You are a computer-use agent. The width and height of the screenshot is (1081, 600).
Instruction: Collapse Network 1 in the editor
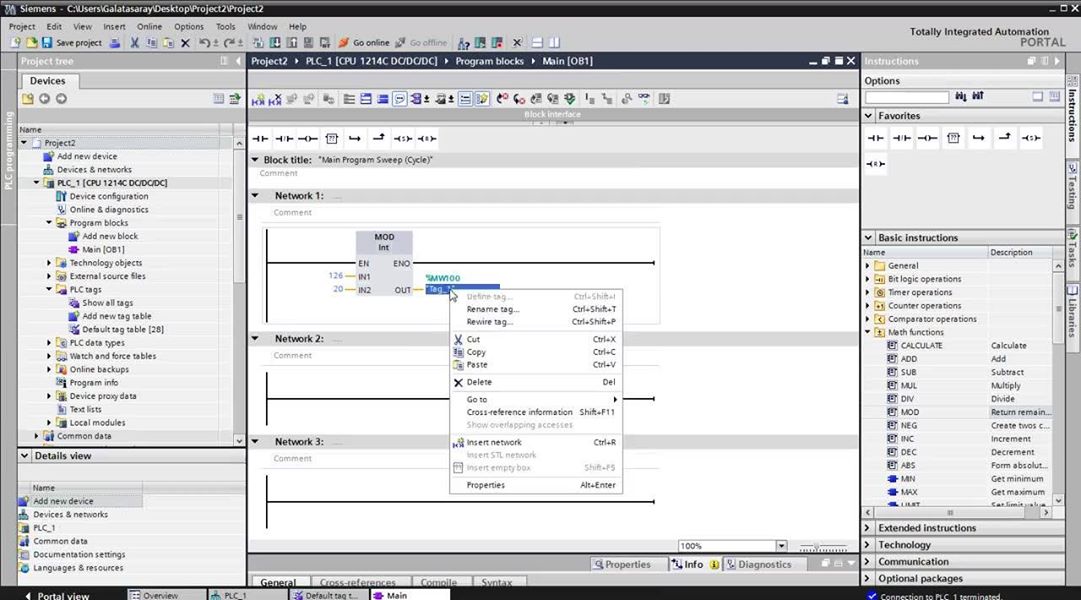coord(256,196)
